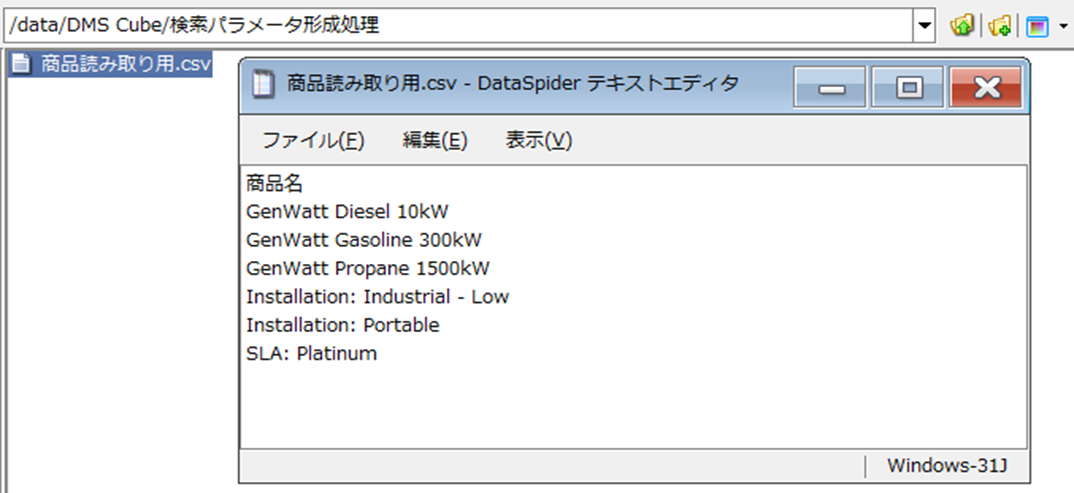Minimize the text editor window
The image size is (1074, 493).
[830, 88]
